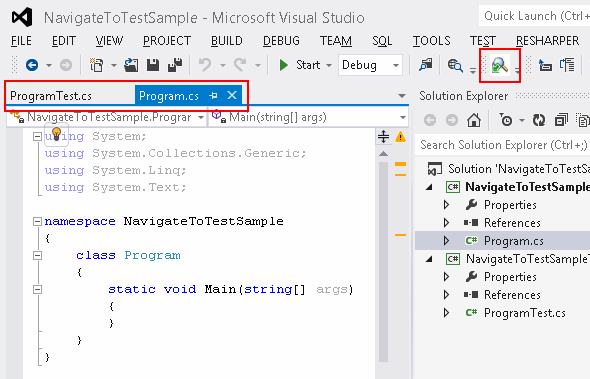Click the Start debugging button

[300, 65]
